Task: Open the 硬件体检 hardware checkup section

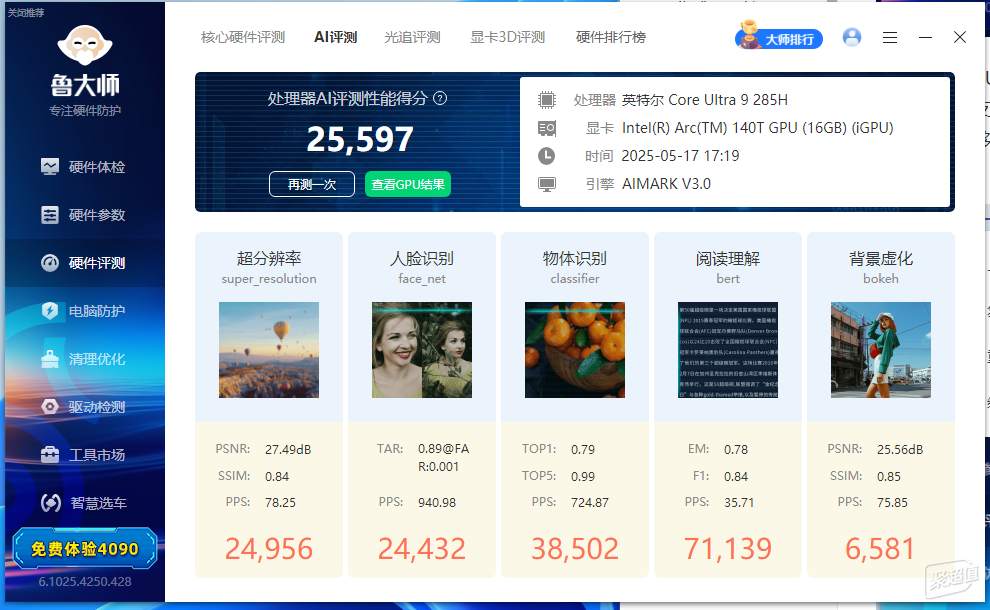Action: pyautogui.click(x=83, y=167)
